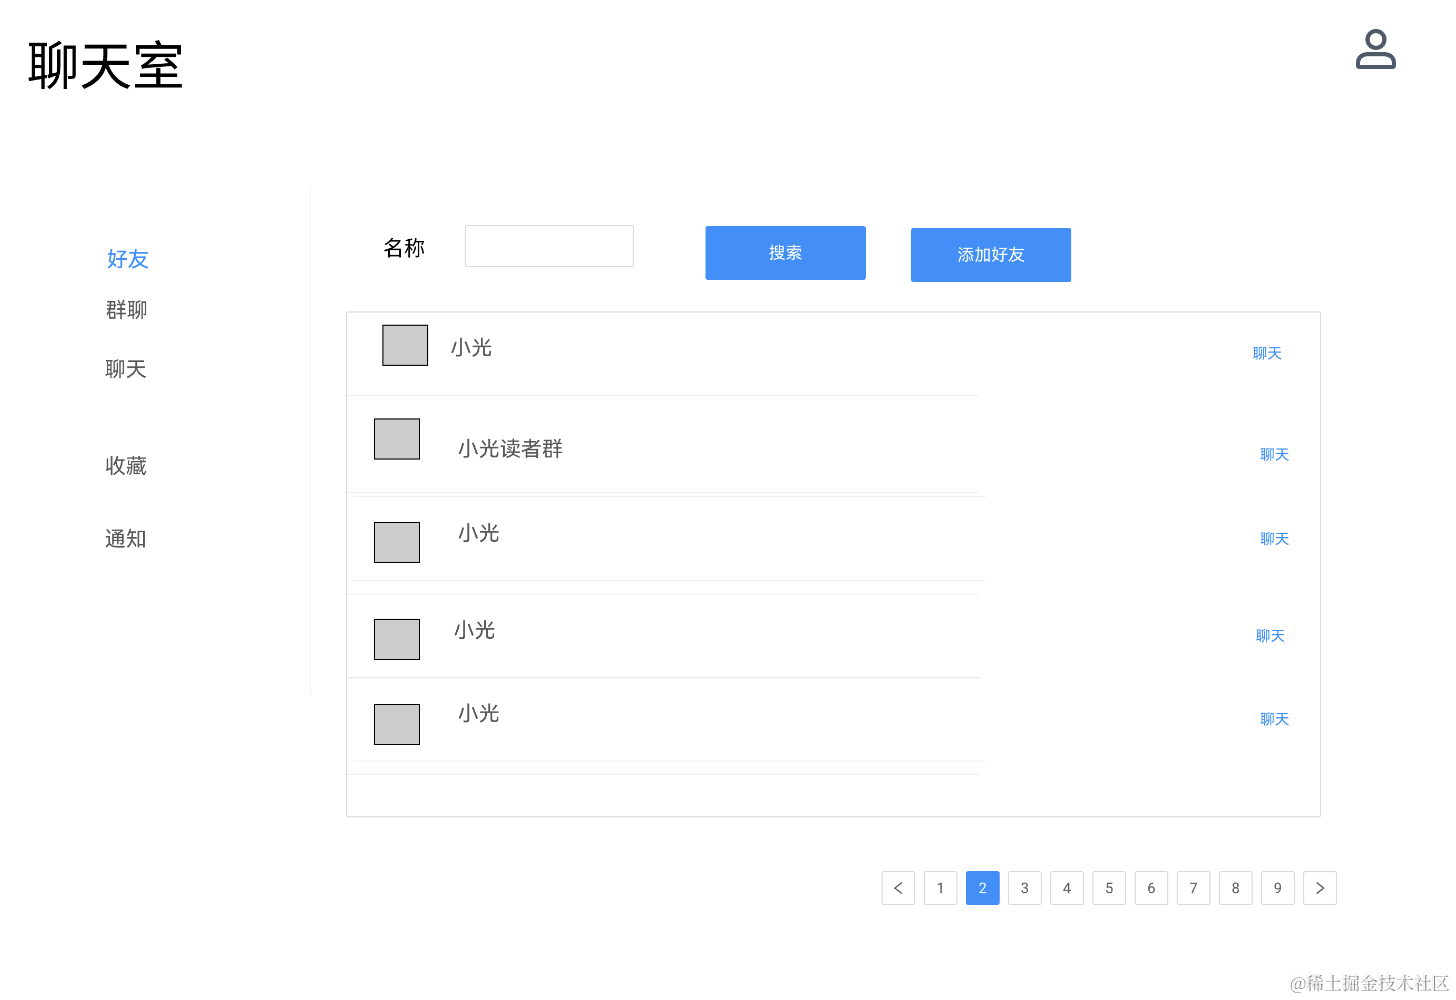Select page 9 in pagination

click(1277, 888)
